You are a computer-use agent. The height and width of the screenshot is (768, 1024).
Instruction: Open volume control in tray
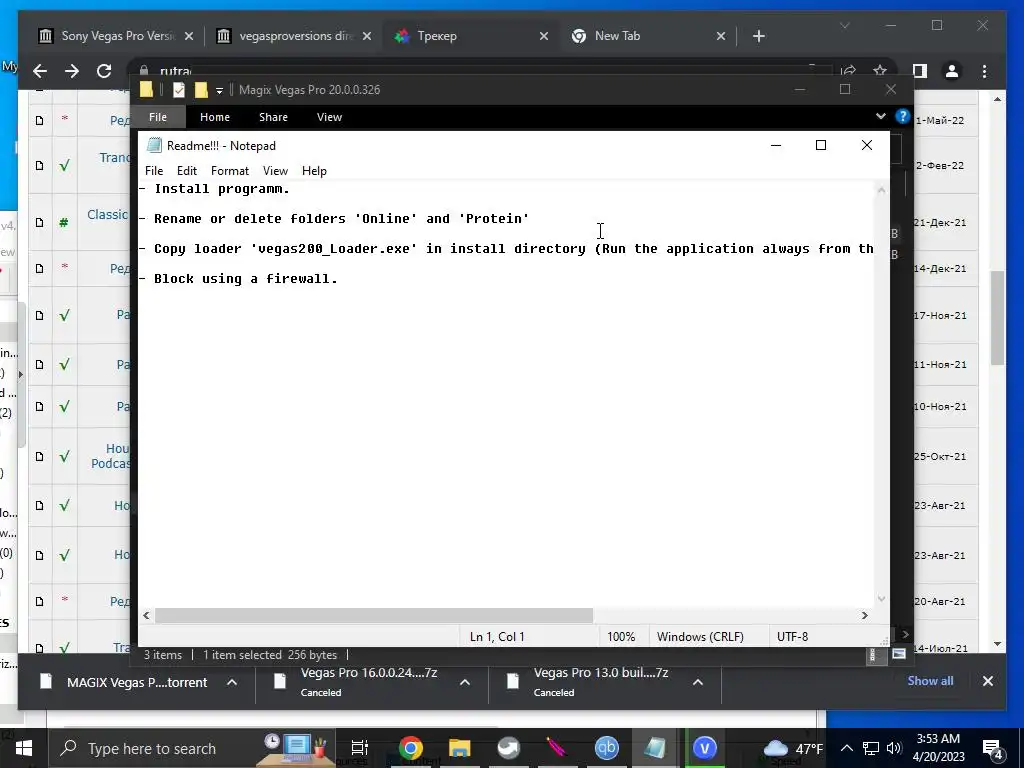click(894, 748)
